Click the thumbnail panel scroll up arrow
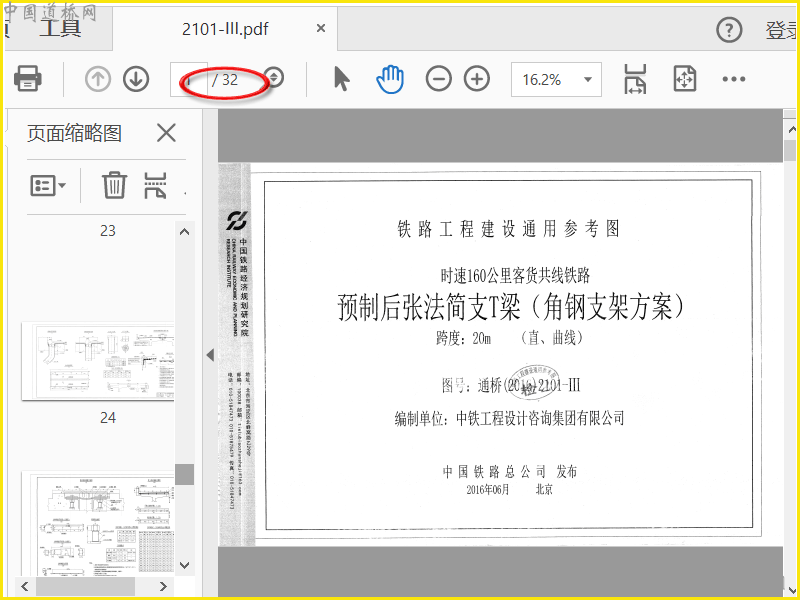Image resolution: width=800 pixels, height=600 pixels. click(185, 232)
